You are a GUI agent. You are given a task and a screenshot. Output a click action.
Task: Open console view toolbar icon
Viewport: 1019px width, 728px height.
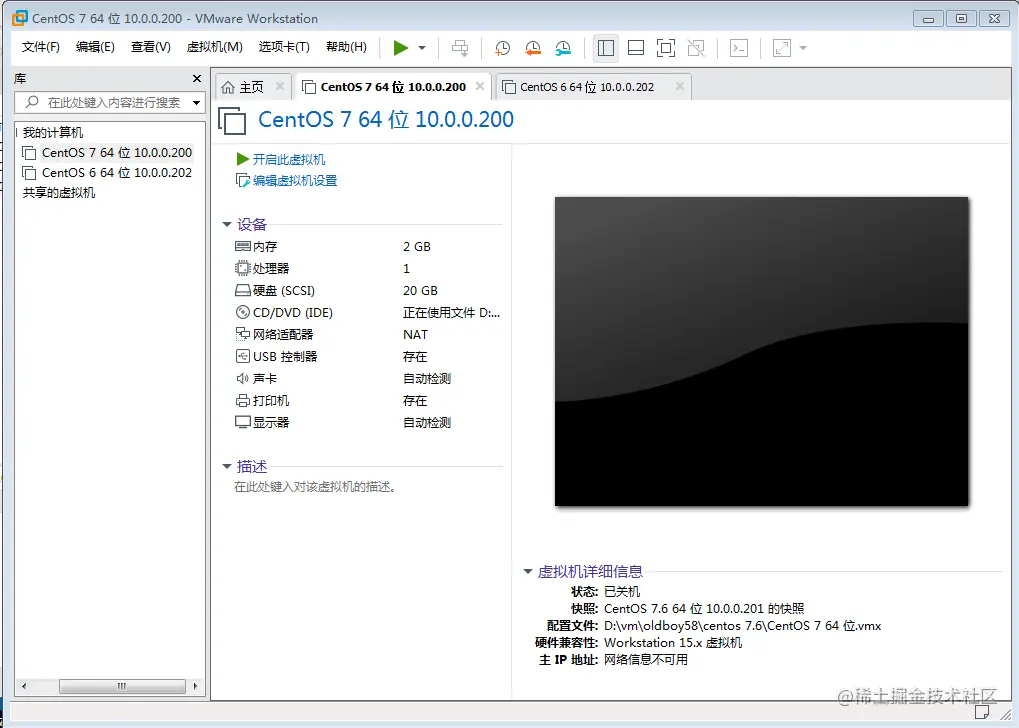pyautogui.click(x=739, y=48)
